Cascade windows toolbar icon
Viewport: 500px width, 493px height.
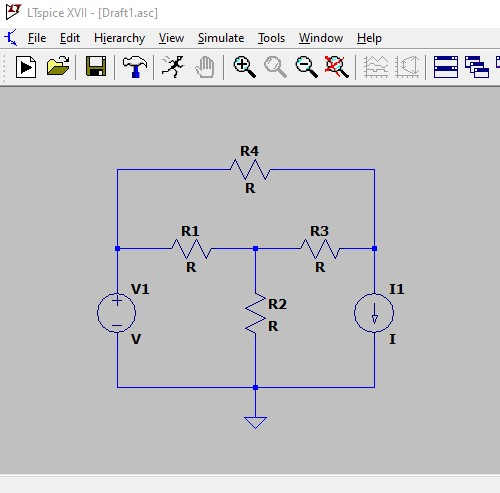pyautogui.click(x=477, y=67)
